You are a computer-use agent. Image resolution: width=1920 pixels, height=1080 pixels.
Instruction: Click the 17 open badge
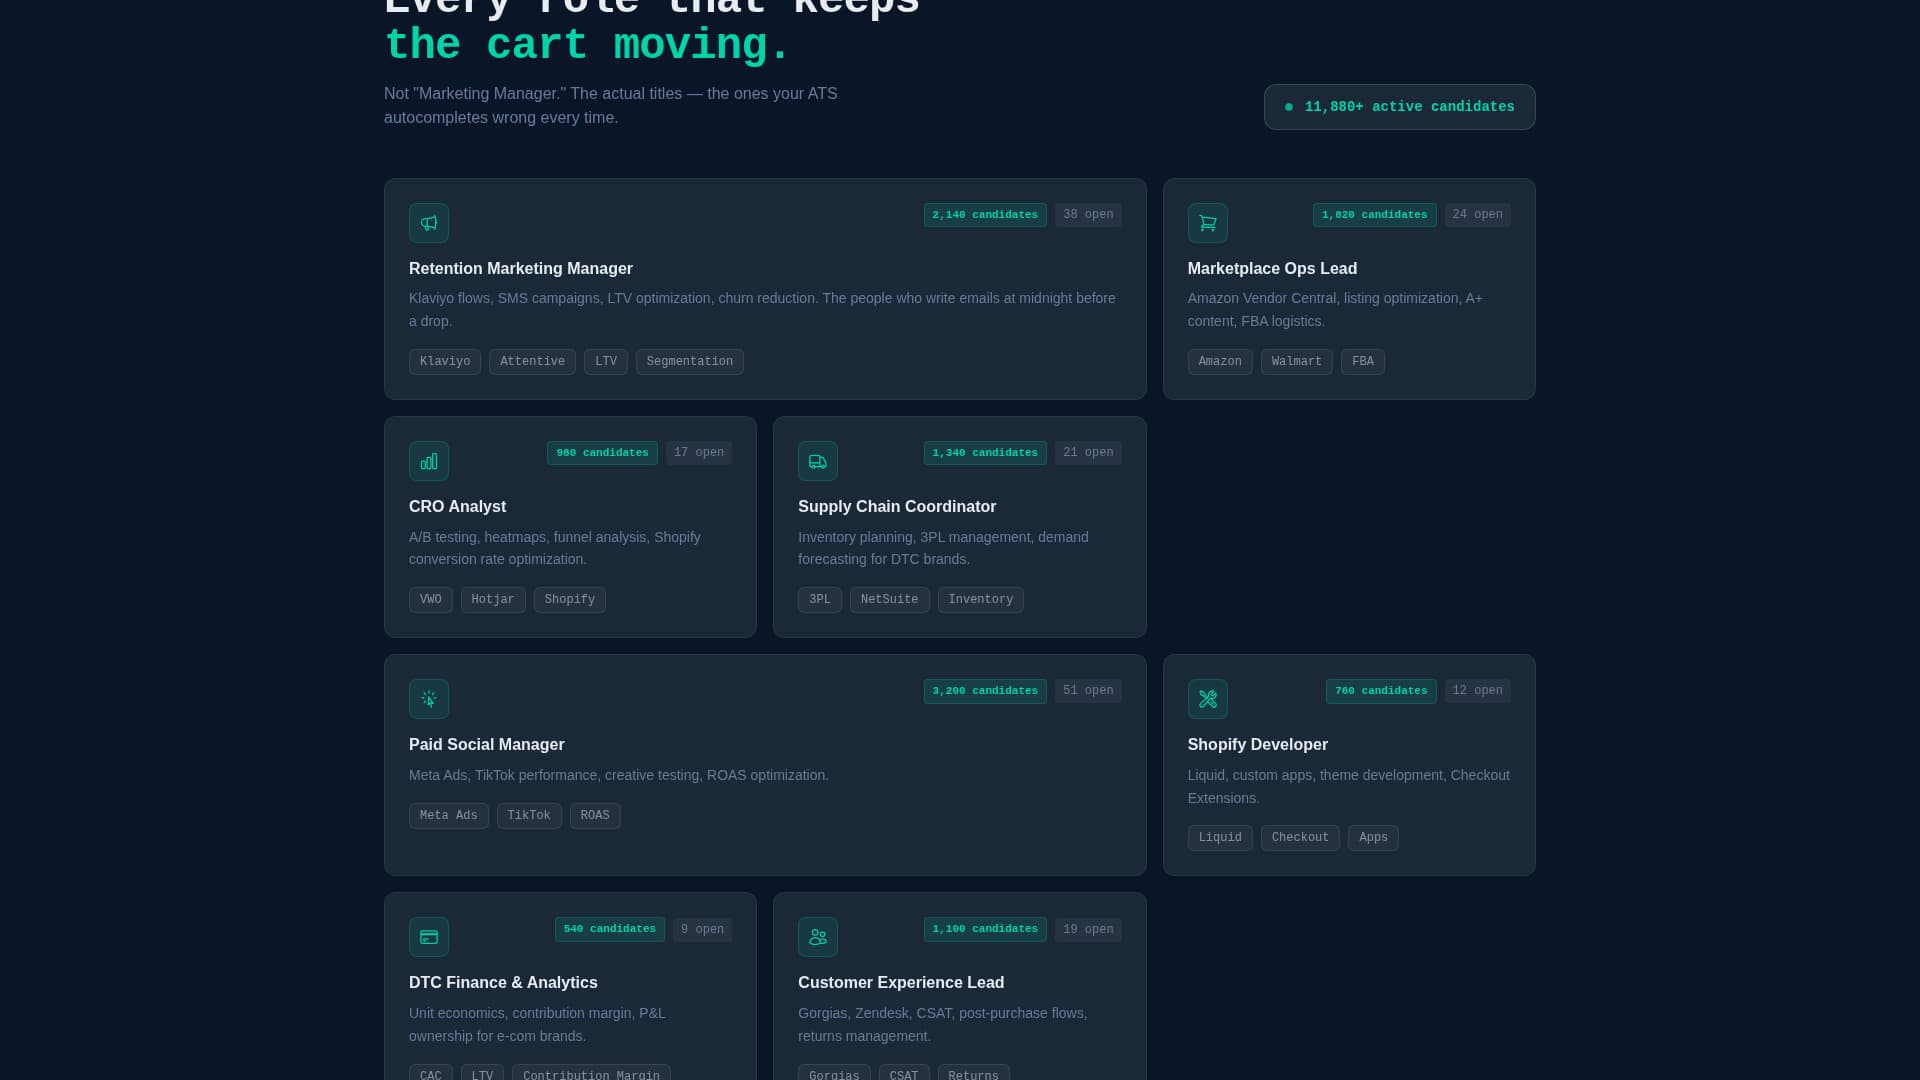698,453
